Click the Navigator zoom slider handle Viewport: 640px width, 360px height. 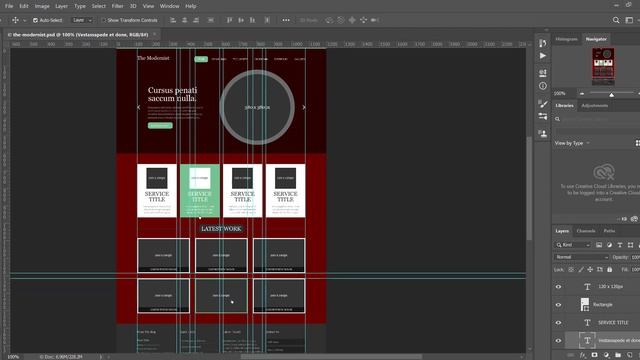pyautogui.click(x=611, y=95)
